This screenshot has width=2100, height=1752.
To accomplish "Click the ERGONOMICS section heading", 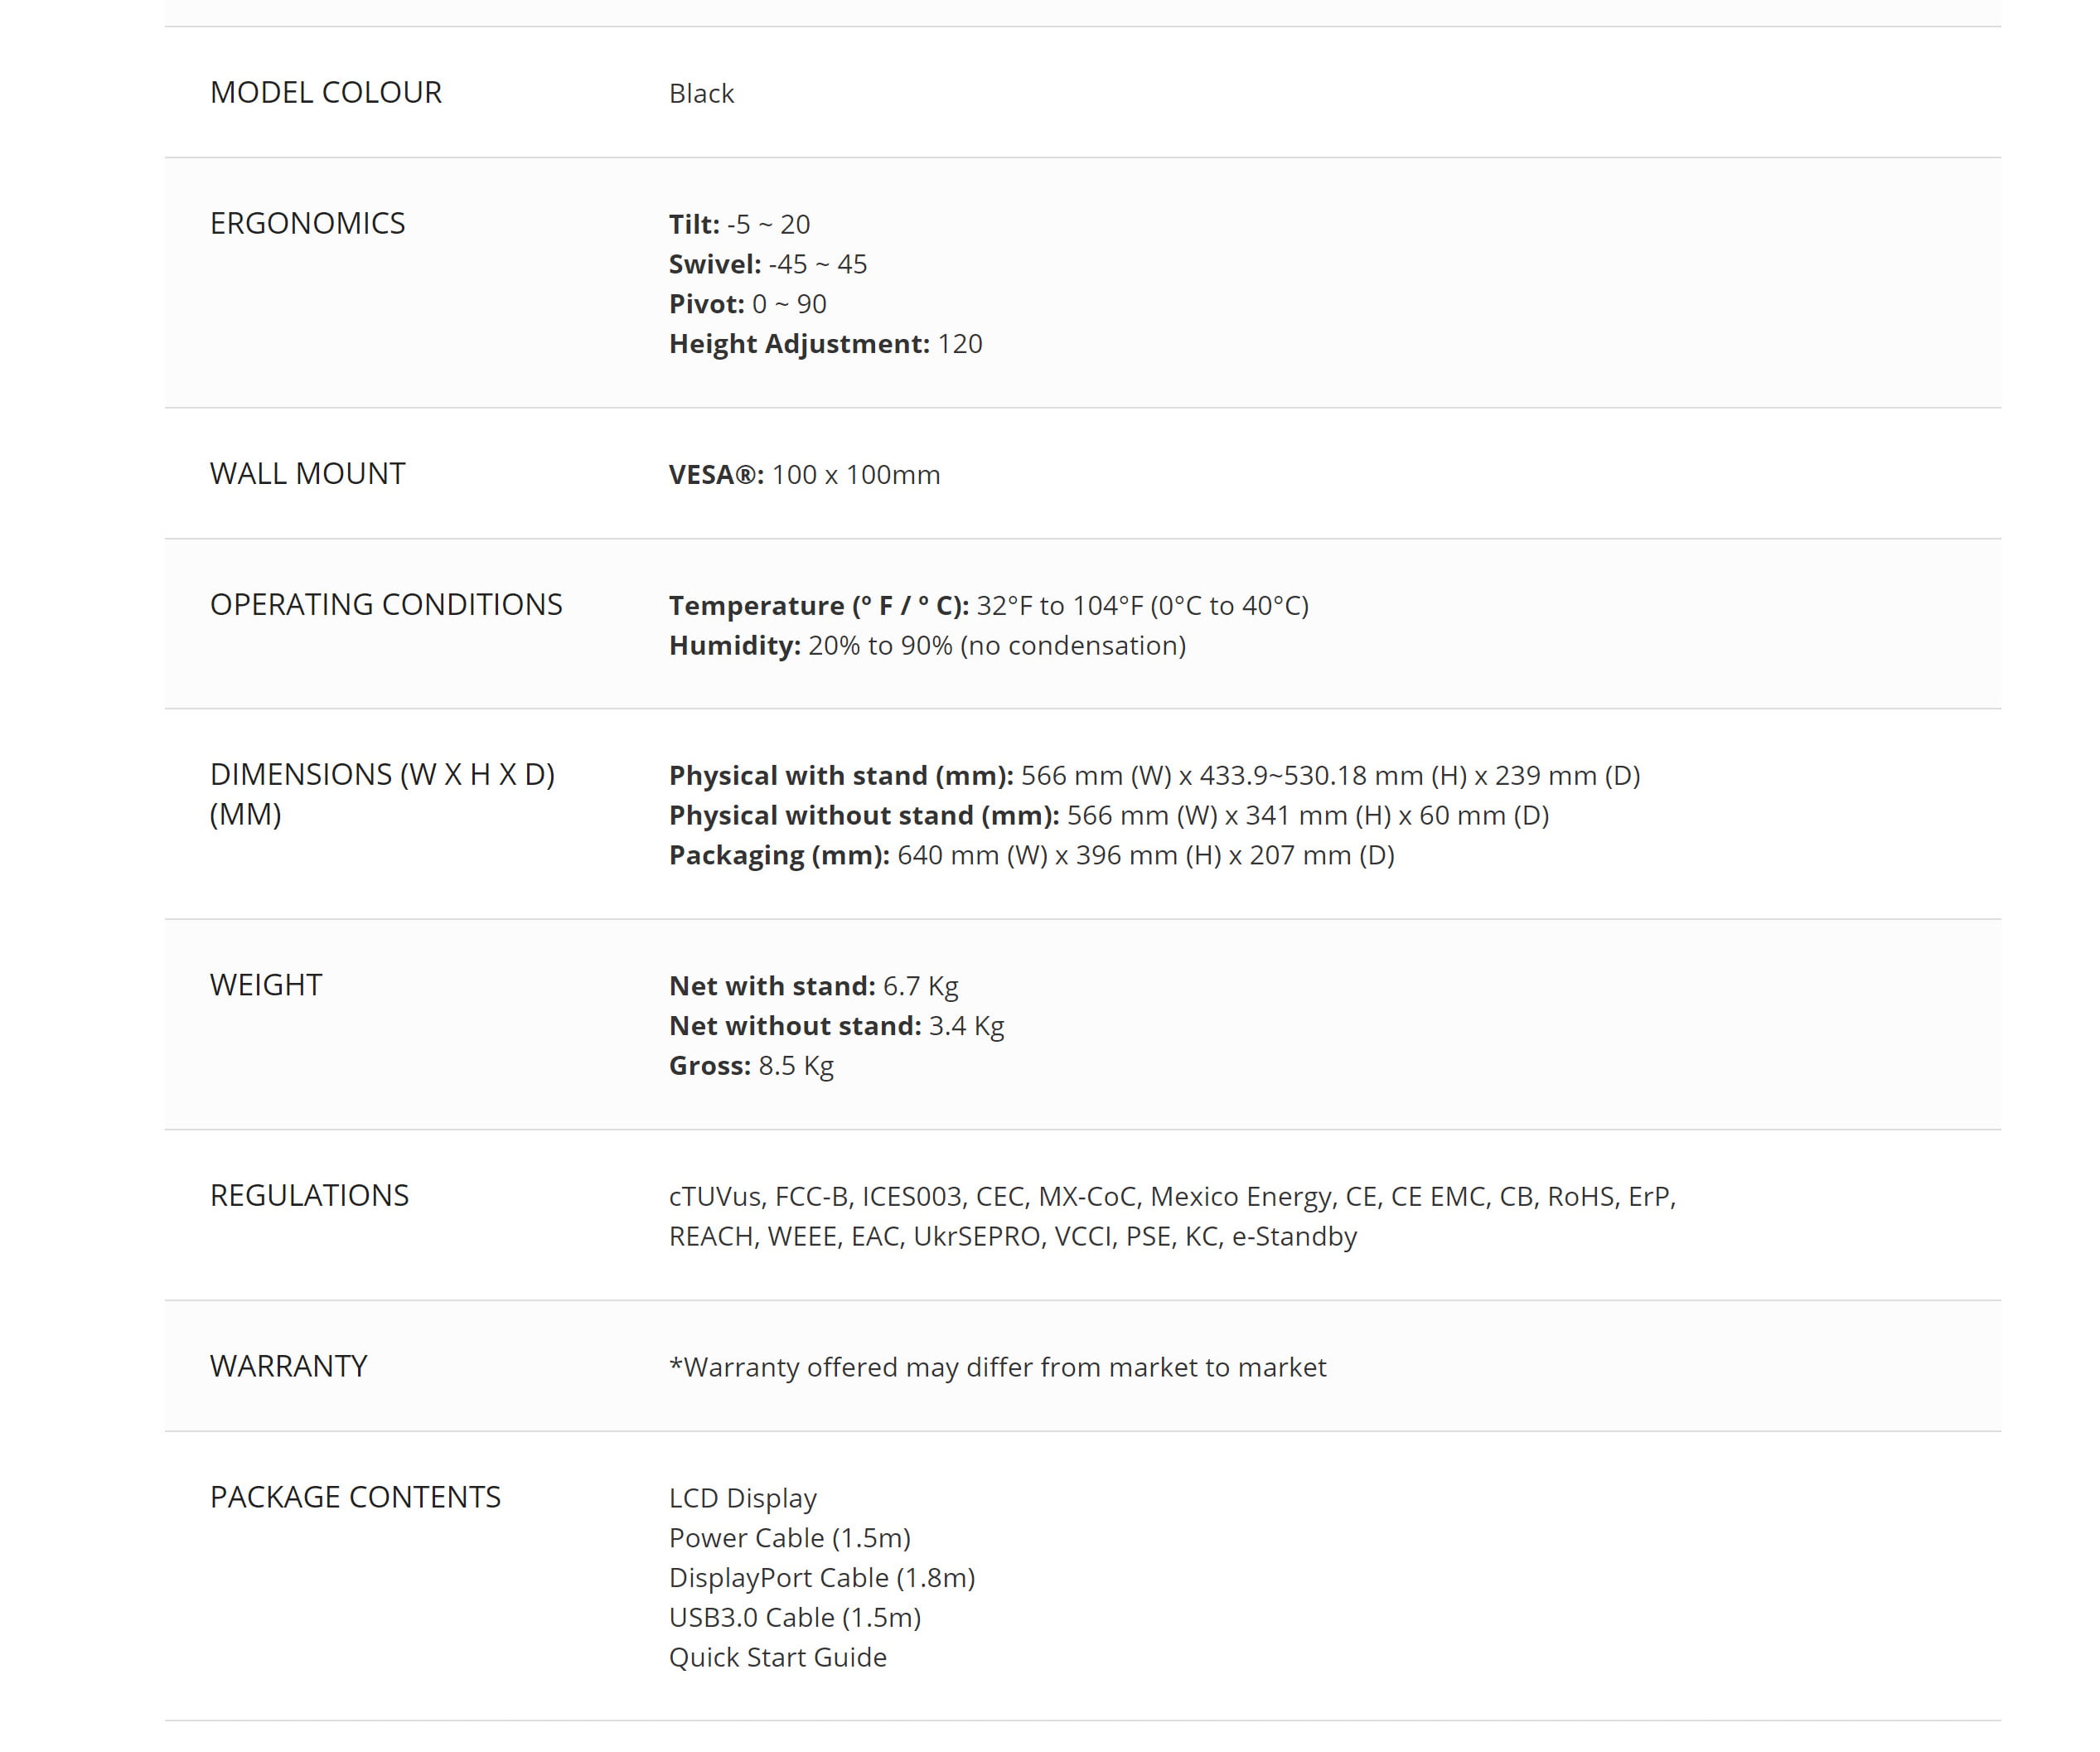I will click(307, 223).
